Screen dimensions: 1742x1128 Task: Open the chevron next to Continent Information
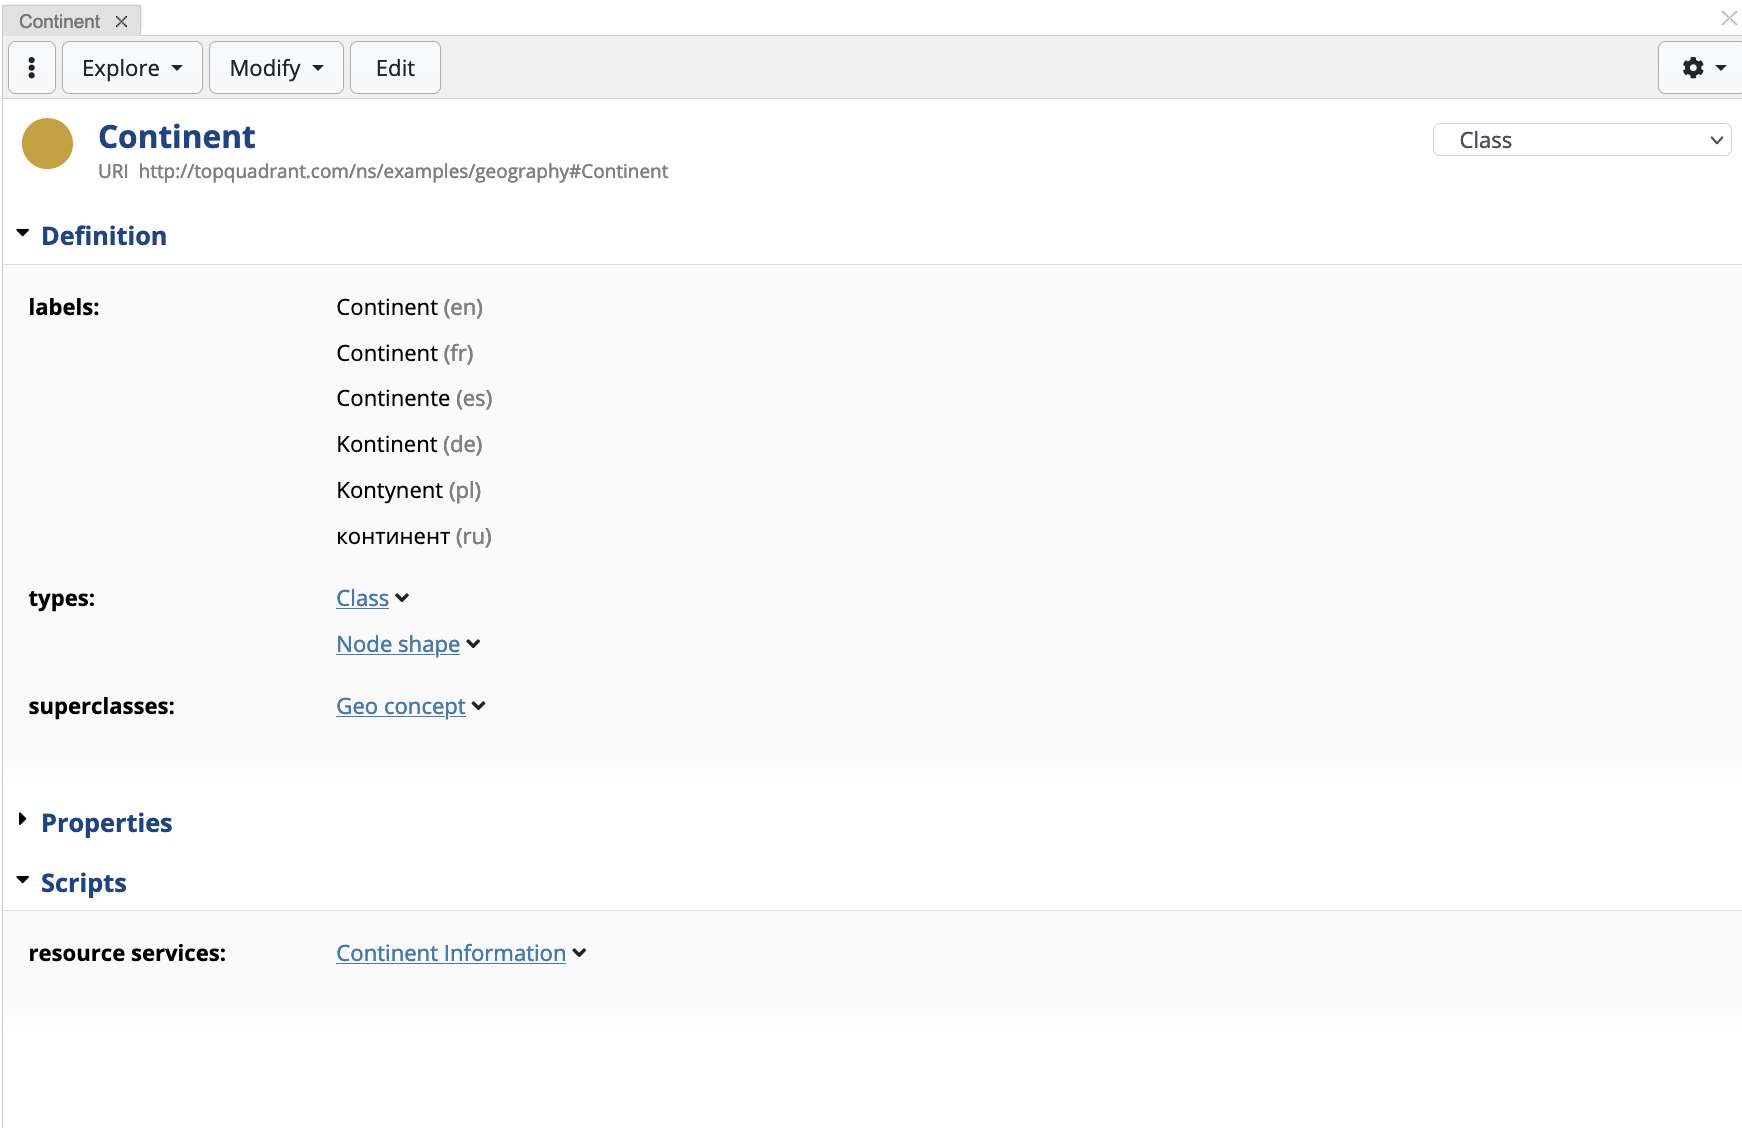580,954
